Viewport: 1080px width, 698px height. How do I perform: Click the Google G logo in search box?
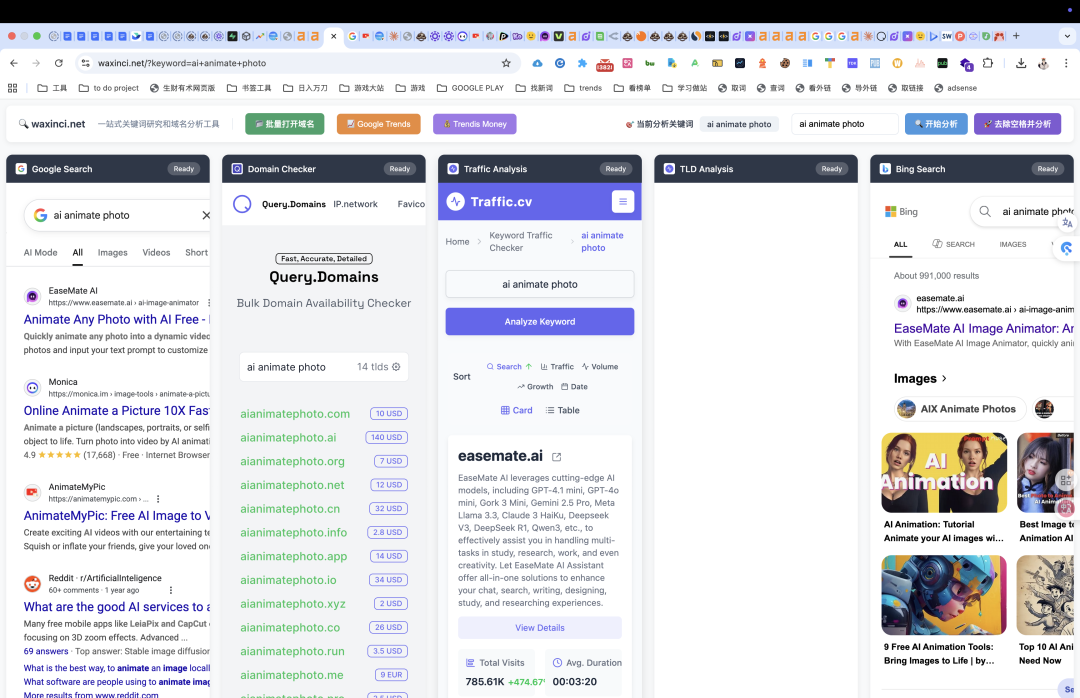pyautogui.click(x=41, y=215)
